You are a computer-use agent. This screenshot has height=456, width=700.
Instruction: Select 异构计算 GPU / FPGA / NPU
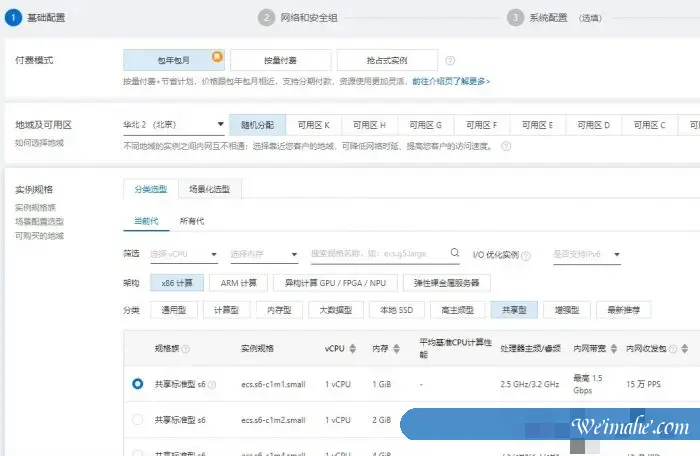(x=335, y=283)
